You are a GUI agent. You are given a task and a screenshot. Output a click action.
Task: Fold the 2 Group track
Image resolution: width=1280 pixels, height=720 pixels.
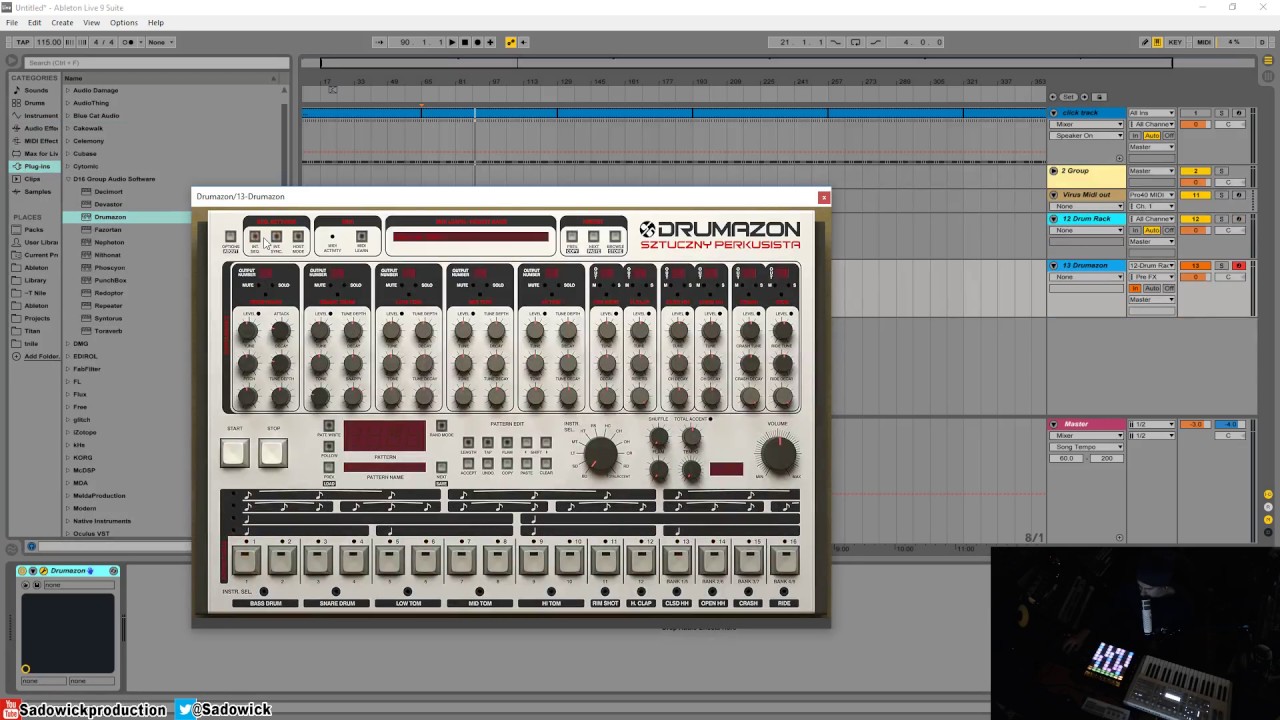tap(1053, 171)
